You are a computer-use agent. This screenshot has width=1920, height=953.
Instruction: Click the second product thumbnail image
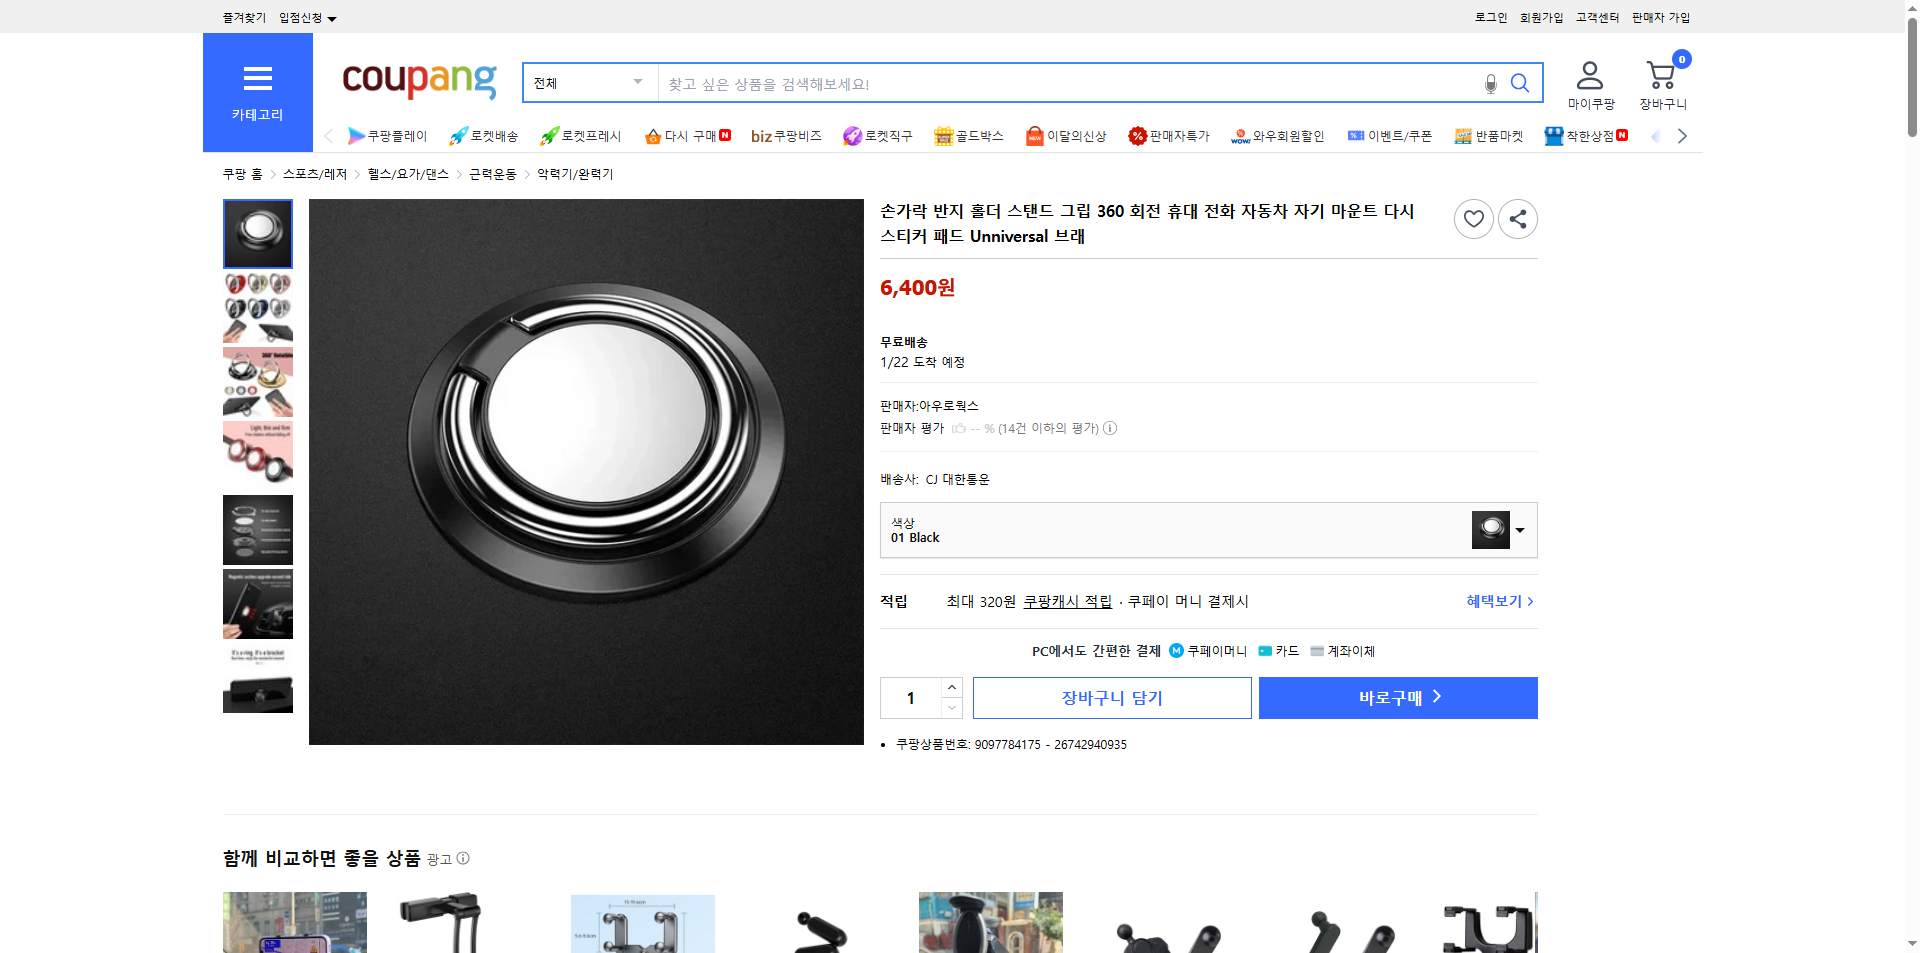(x=257, y=307)
